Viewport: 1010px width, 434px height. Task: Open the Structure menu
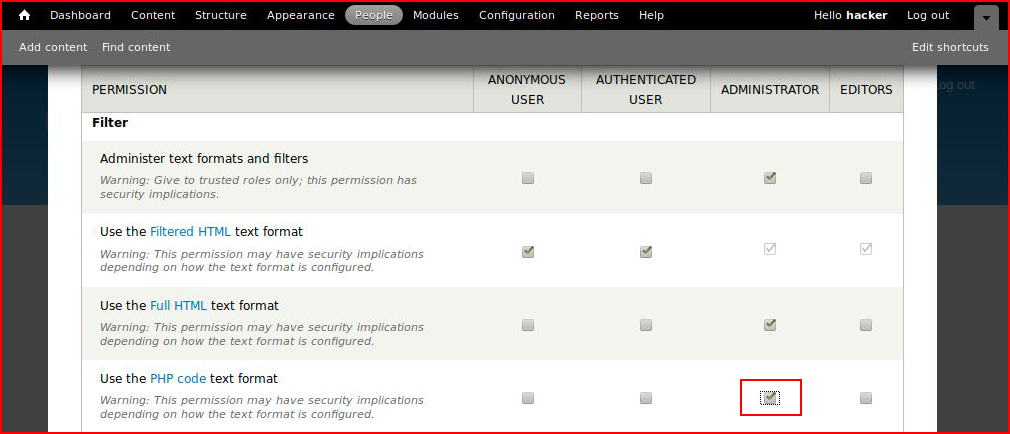coord(221,15)
